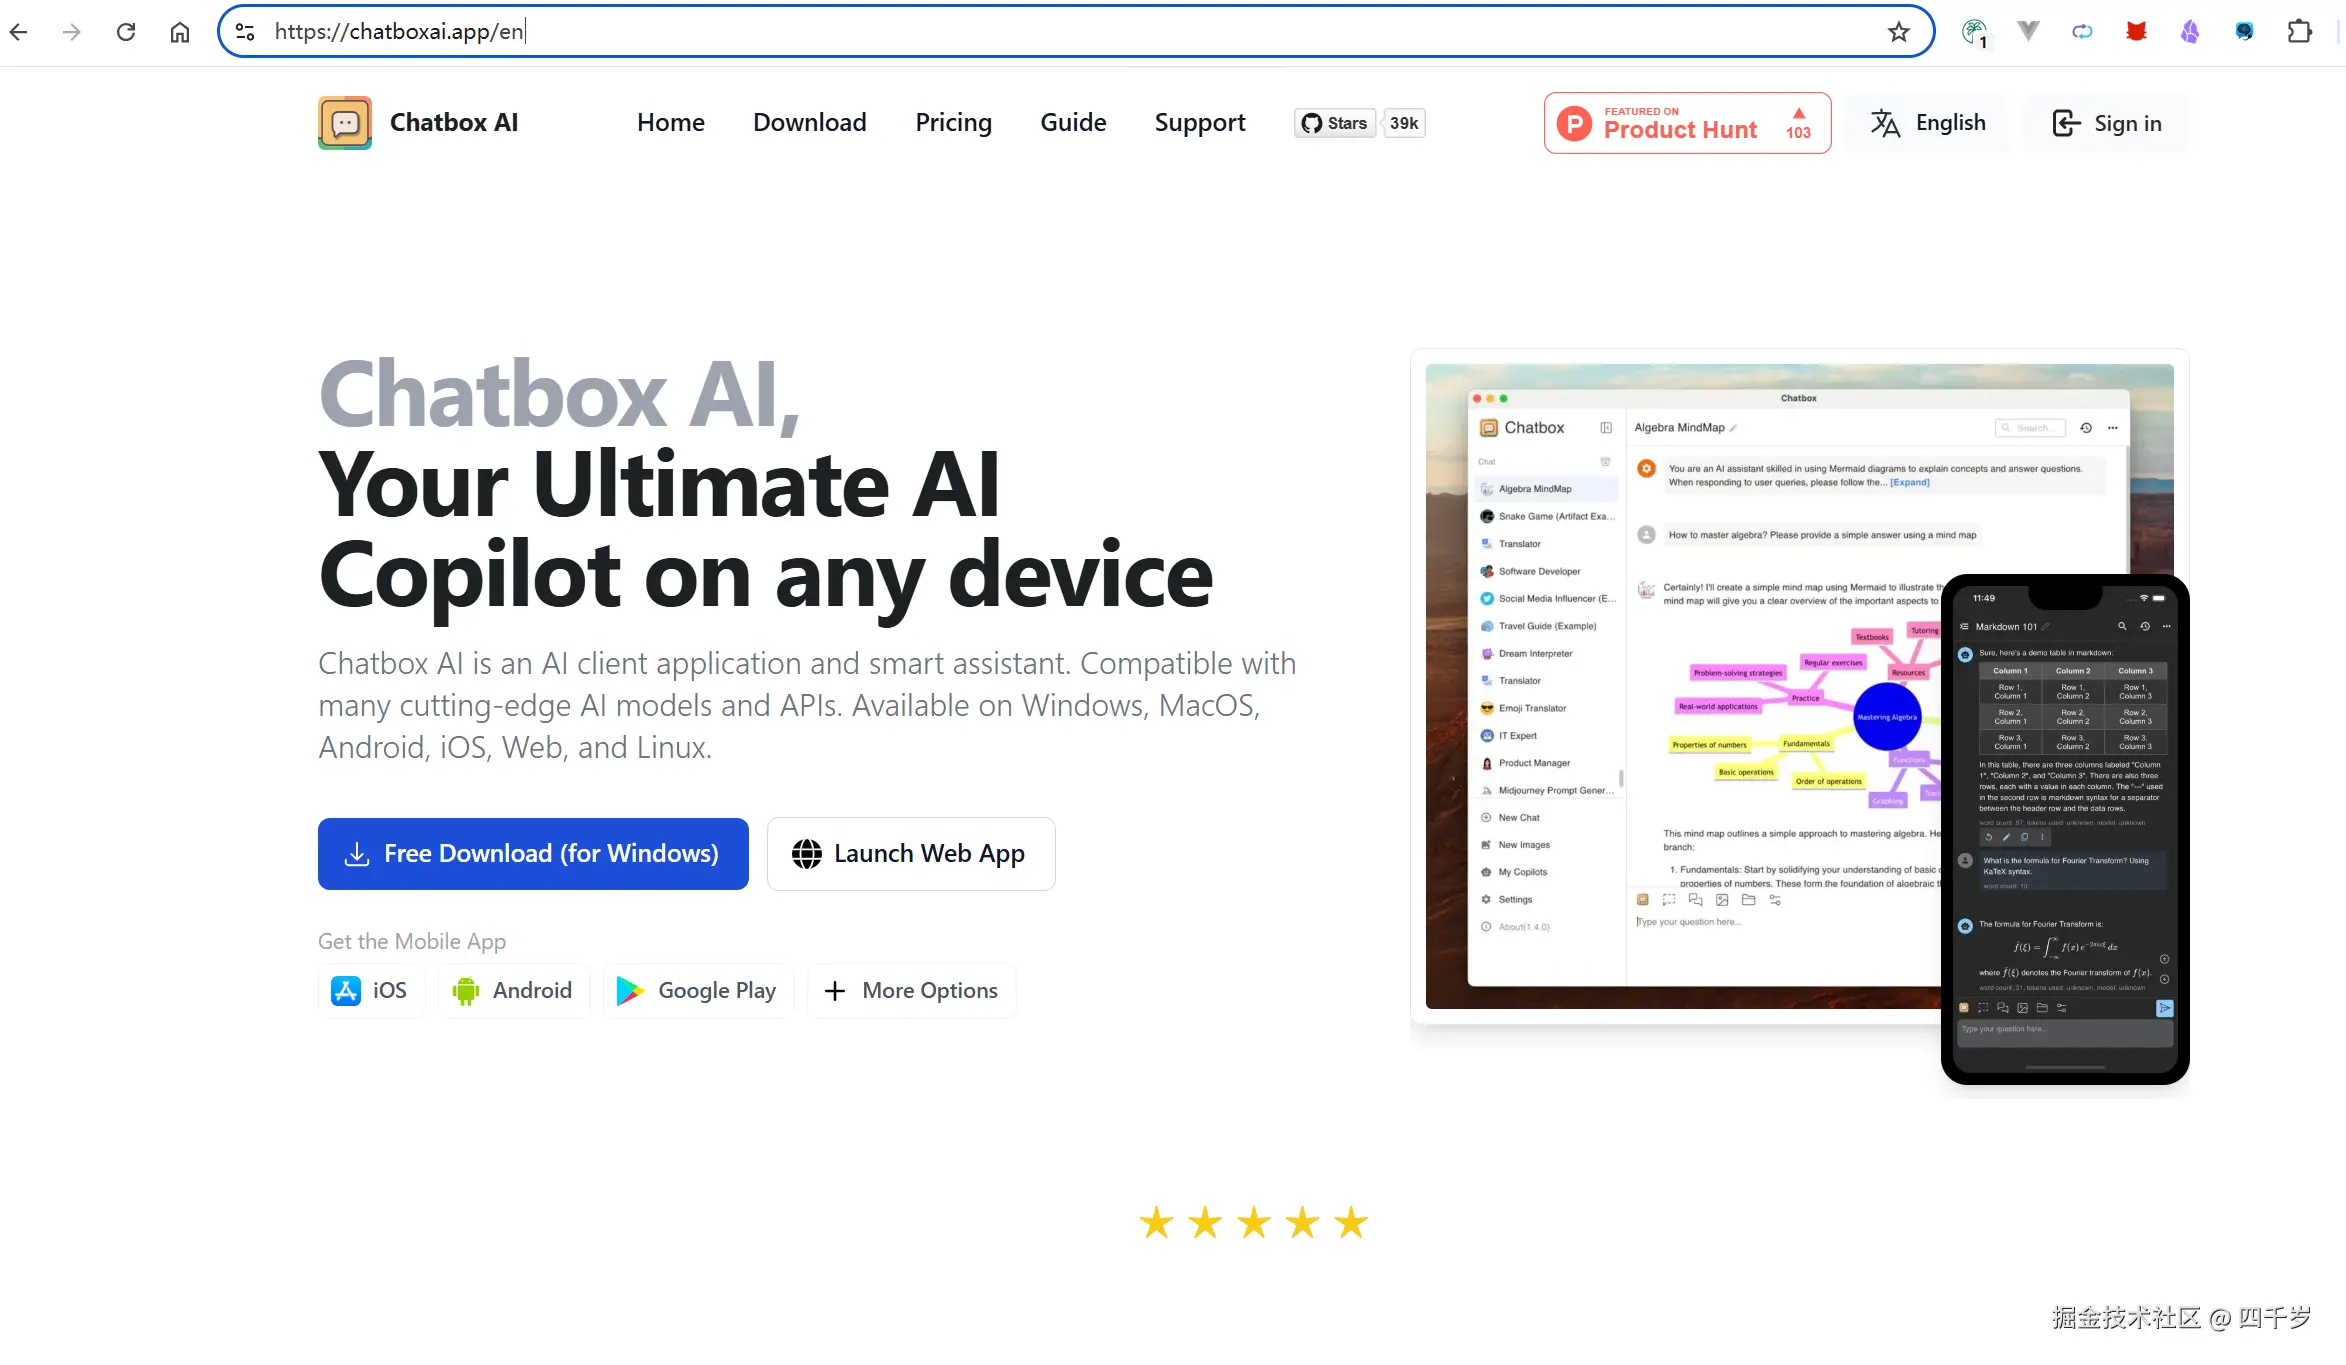2346x1365 pixels.
Task: Select the iOS App Store option
Action: (370, 990)
